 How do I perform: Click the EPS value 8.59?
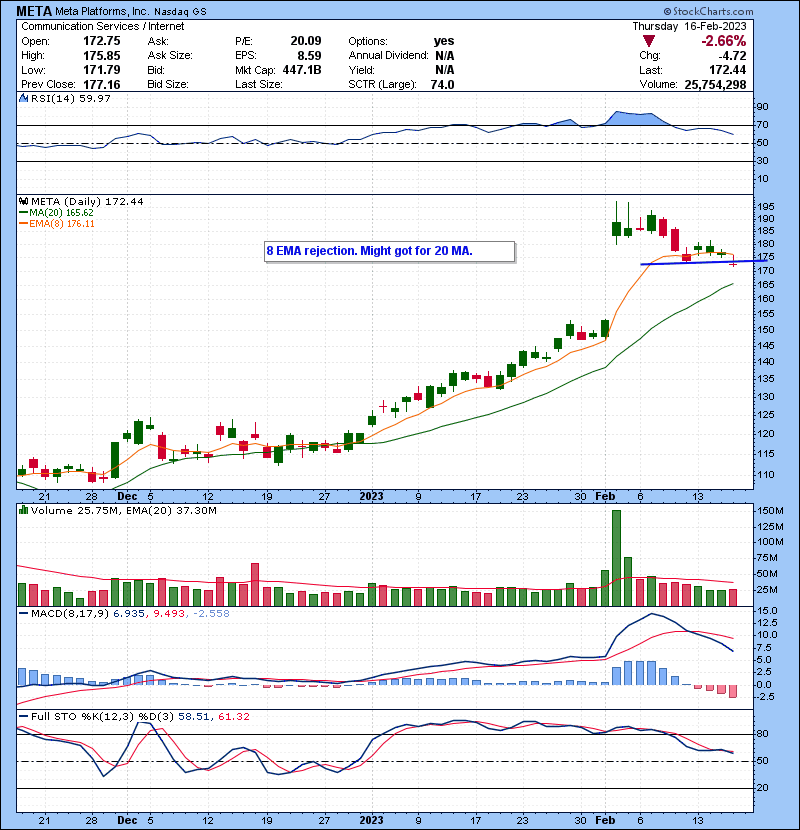click(x=309, y=56)
